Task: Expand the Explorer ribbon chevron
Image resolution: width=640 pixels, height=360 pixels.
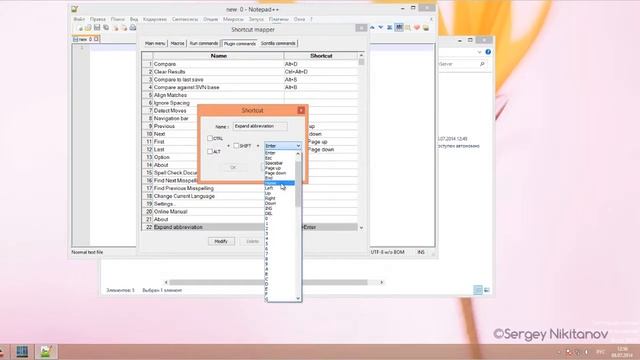Action: 479,52
